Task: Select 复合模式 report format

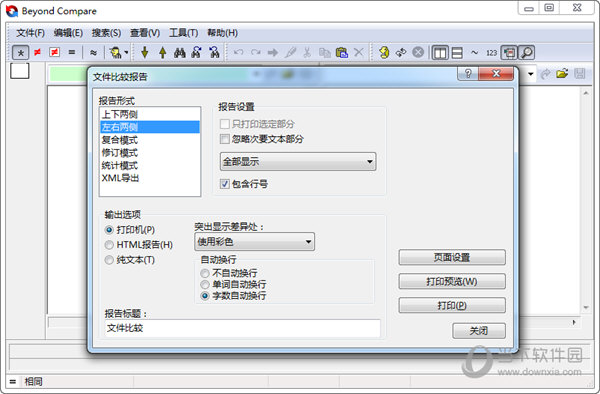Action: pos(150,140)
